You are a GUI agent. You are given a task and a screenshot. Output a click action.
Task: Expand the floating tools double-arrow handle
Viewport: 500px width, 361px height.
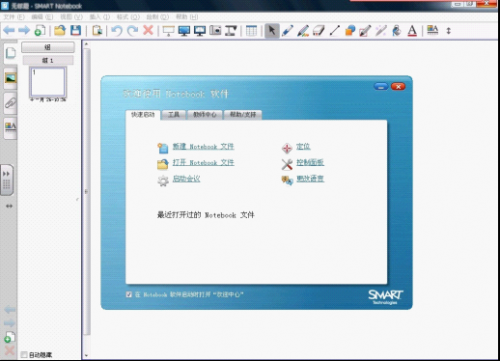(x=6, y=180)
